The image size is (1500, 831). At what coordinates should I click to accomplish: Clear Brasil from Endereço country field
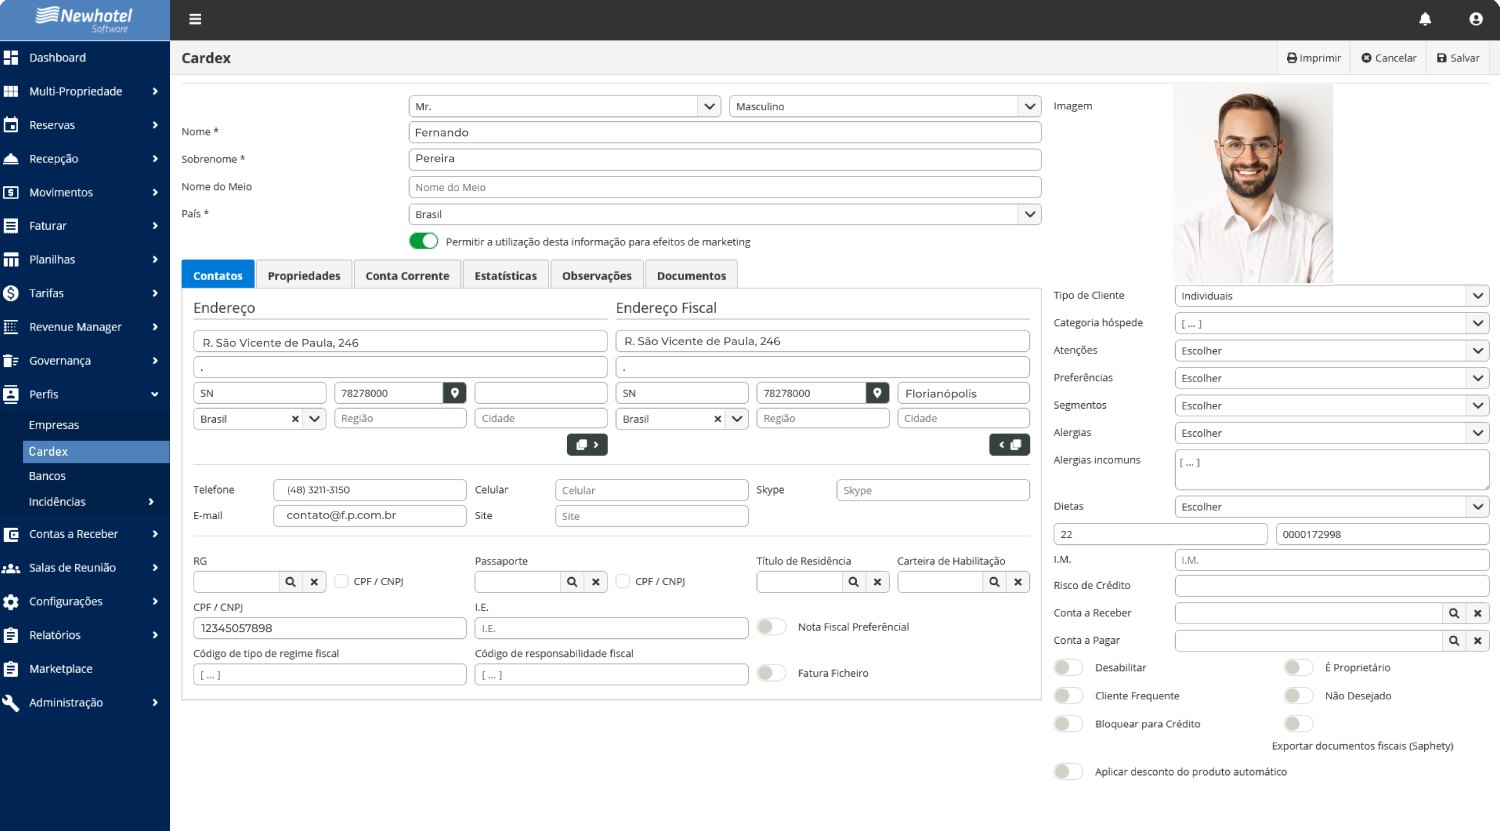[295, 419]
